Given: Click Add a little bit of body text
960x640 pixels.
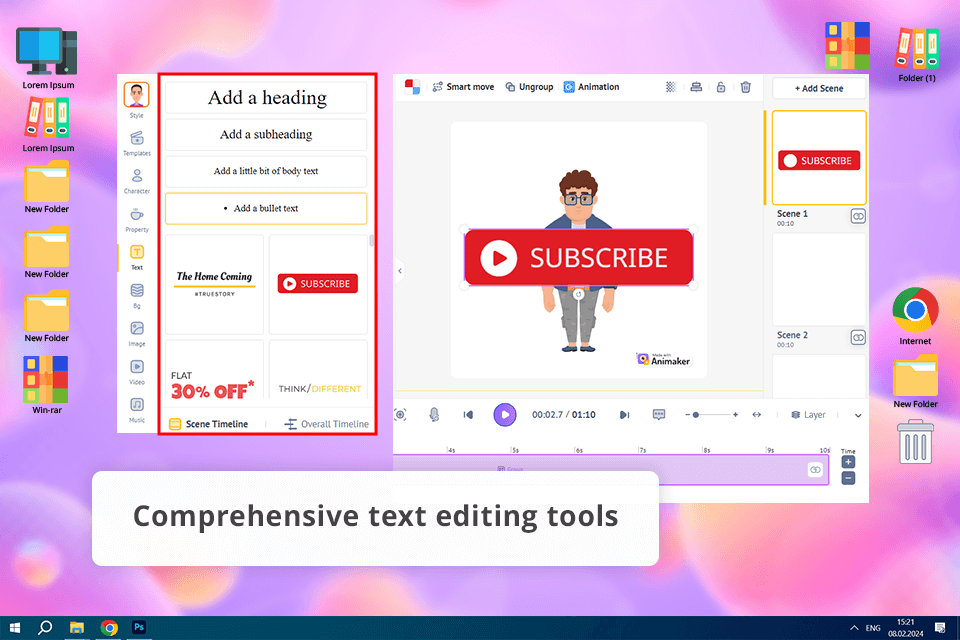Looking at the screenshot, I should [266, 171].
